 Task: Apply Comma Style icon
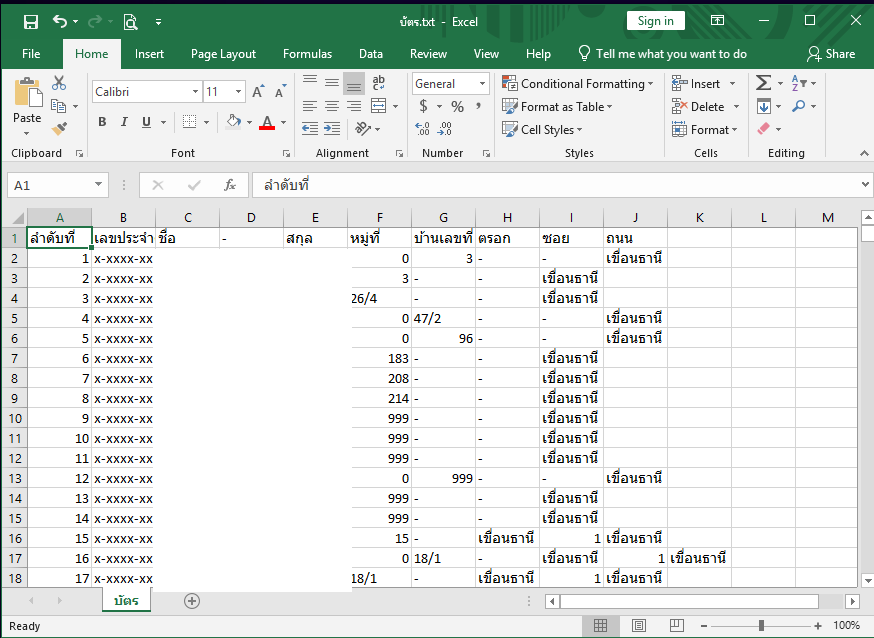478,106
